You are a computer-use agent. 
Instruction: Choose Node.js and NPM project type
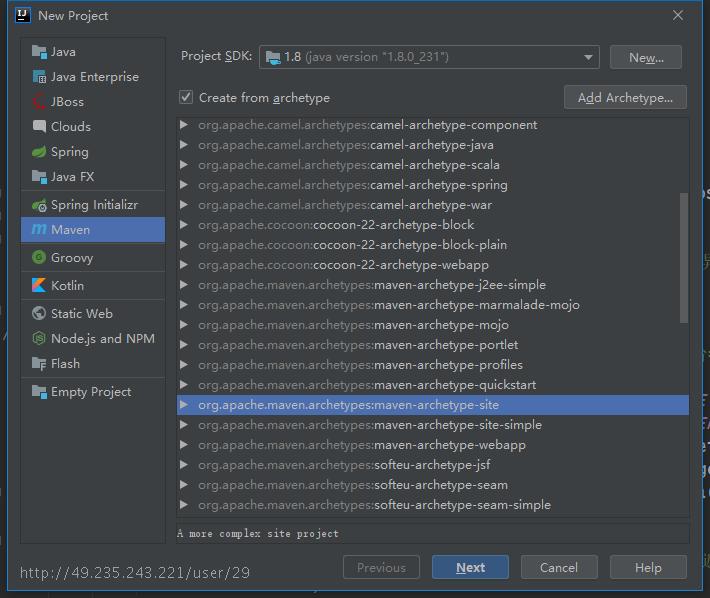pyautogui.click(x=93, y=339)
